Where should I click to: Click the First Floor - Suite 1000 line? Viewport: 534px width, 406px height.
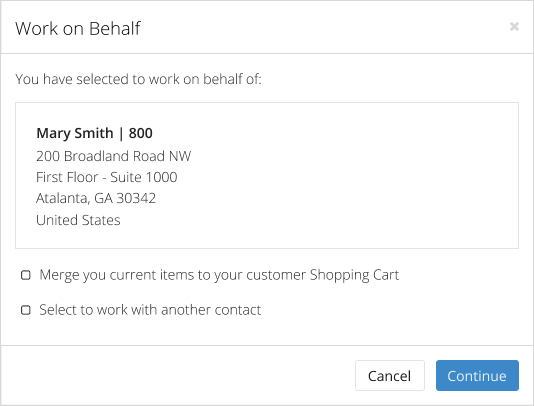107,177
